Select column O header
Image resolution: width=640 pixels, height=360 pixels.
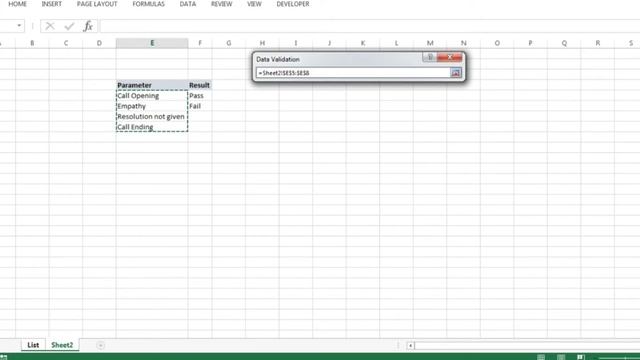point(497,43)
